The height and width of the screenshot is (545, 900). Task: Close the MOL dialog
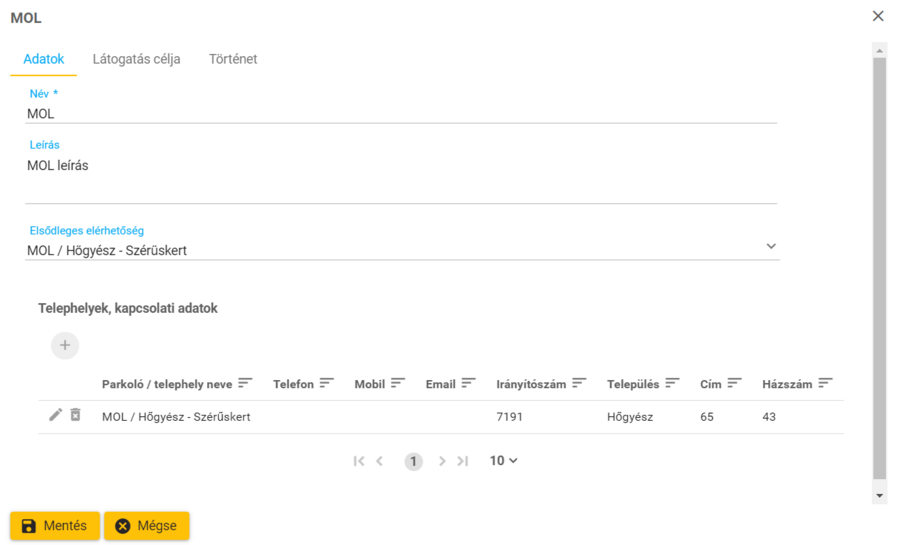click(x=878, y=16)
